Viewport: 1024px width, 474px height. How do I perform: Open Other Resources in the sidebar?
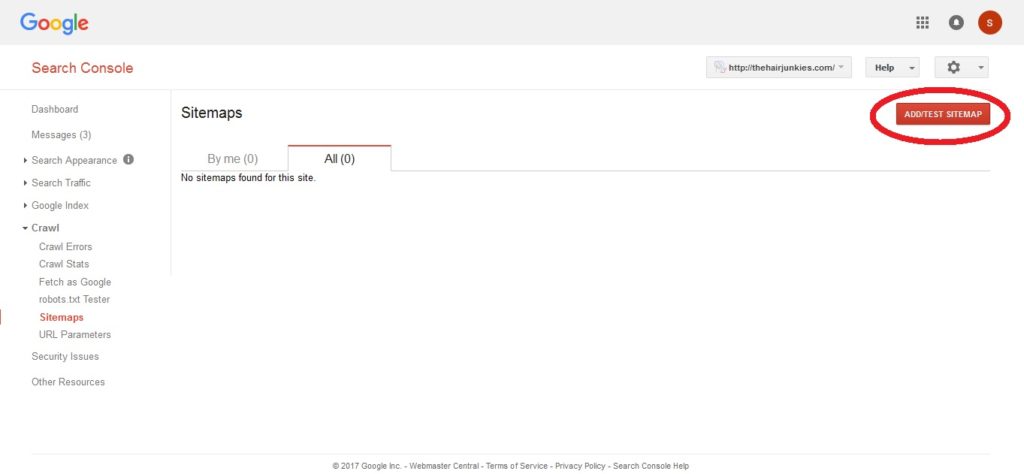[68, 382]
